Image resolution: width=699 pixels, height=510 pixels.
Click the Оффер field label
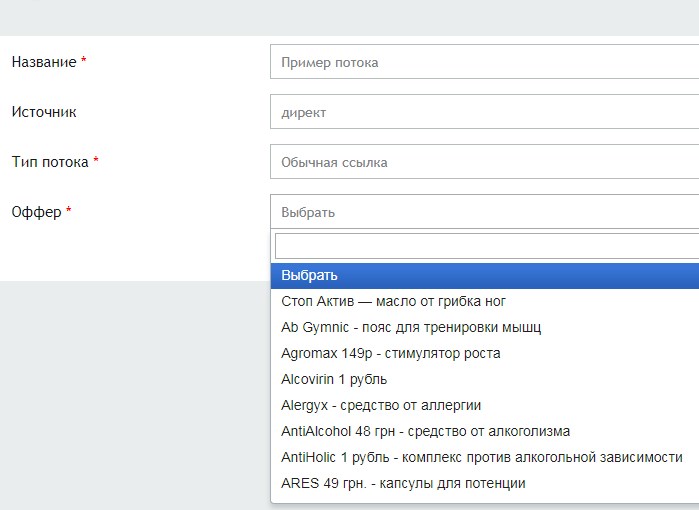pos(36,212)
